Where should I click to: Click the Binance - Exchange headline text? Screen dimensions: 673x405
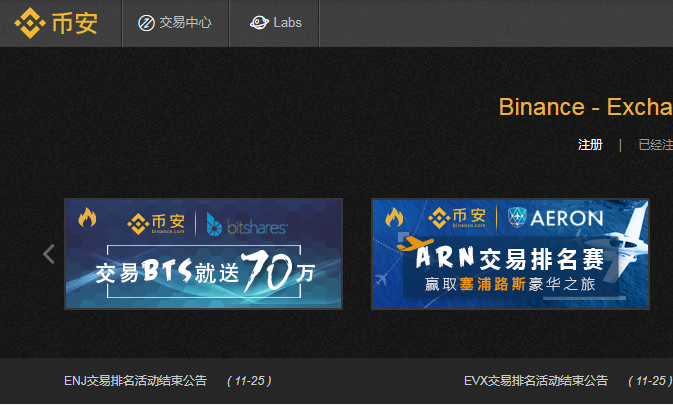tap(585, 107)
